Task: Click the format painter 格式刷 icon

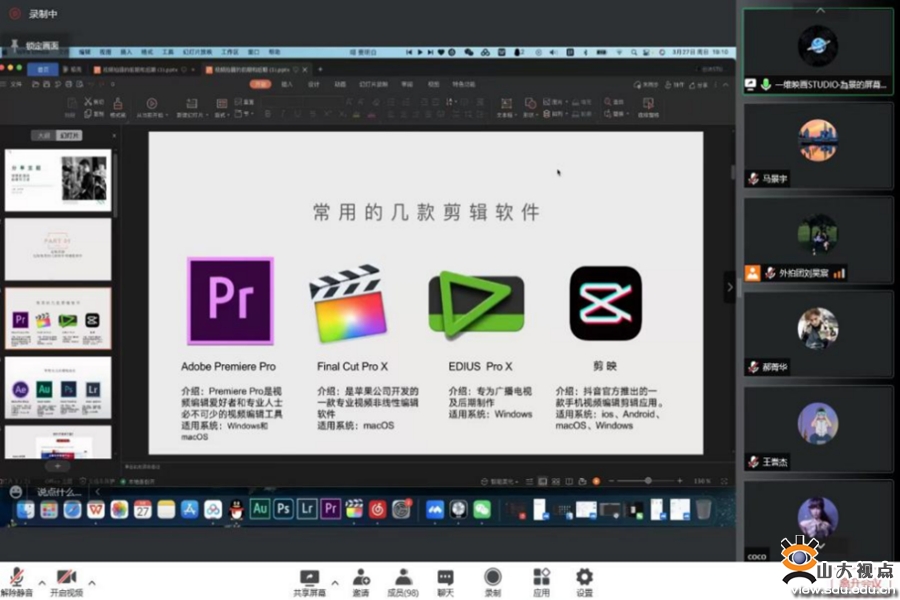Action: click(x=118, y=103)
